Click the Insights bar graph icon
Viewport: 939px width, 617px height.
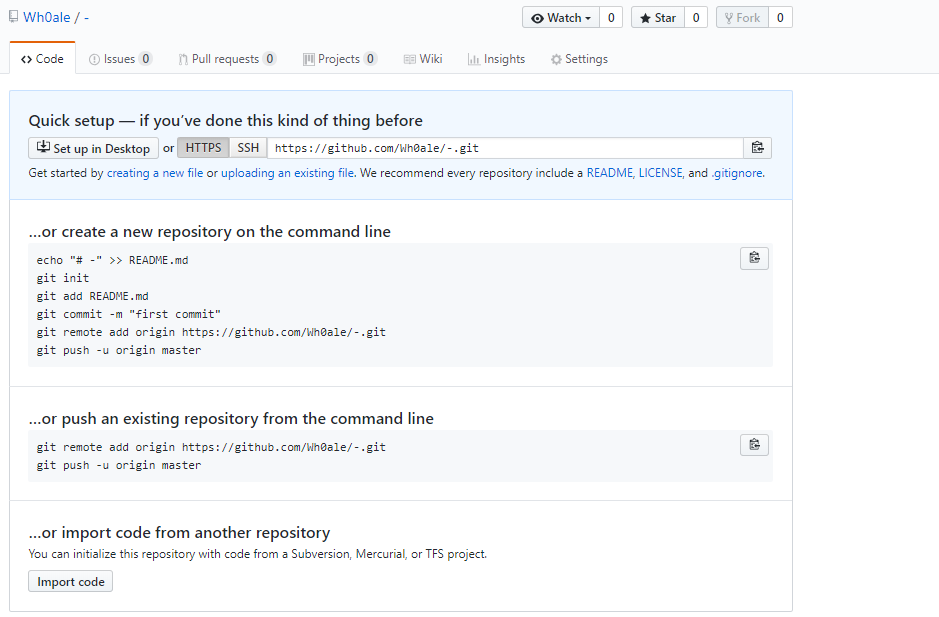pos(474,59)
